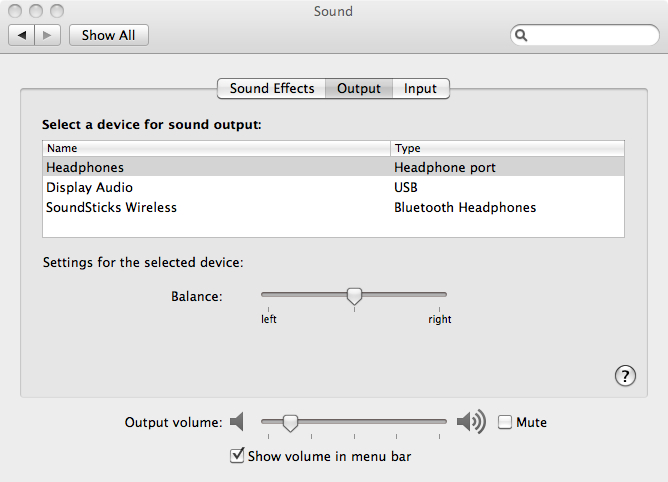The image size is (668, 482).
Task: Click the search magnifier icon
Action: pyautogui.click(x=522, y=35)
